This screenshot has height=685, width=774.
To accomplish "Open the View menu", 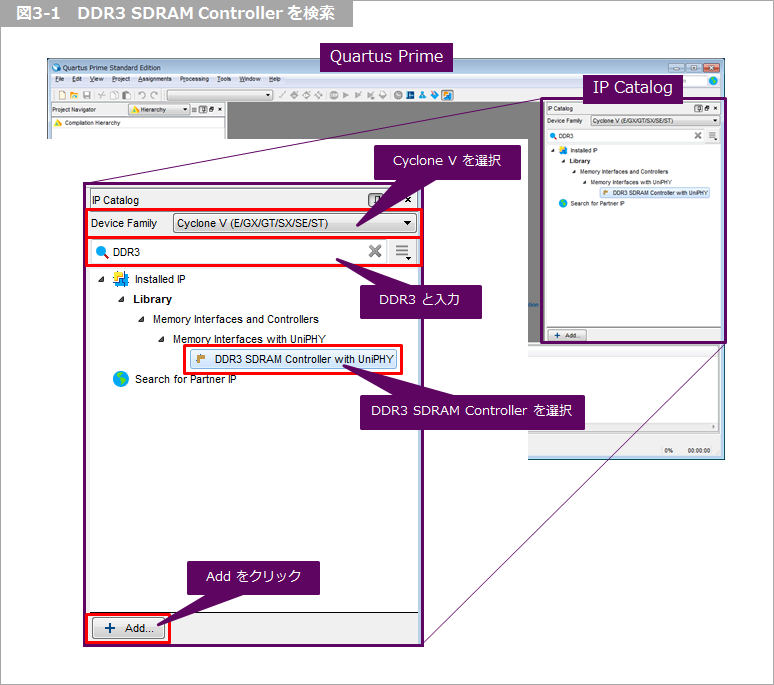I will click(97, 79).
